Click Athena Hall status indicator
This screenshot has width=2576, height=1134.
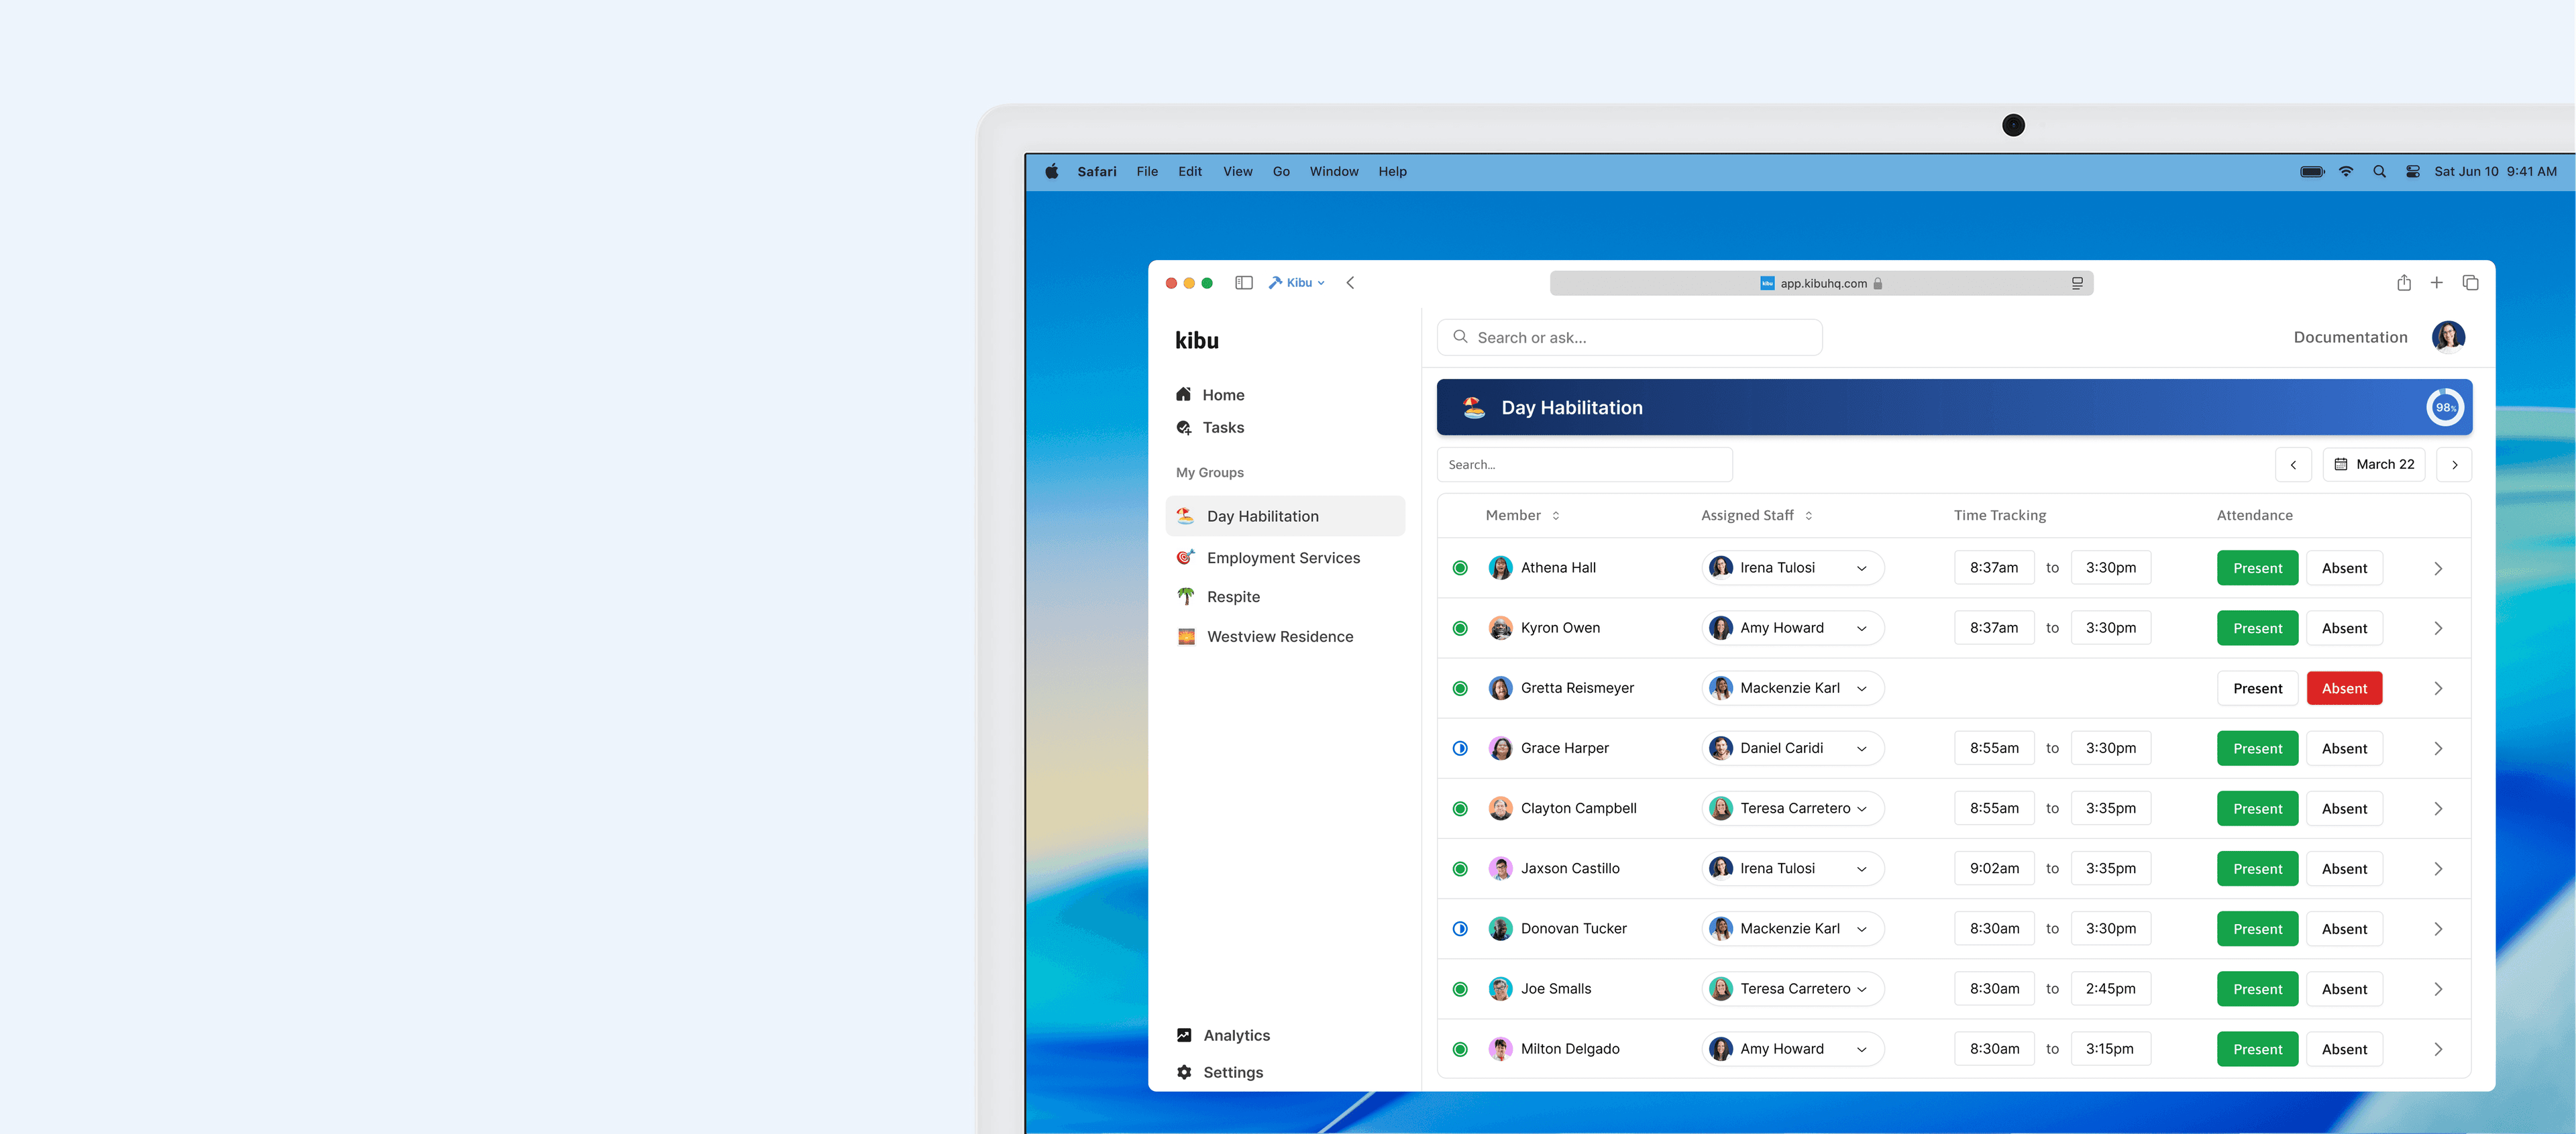coord(1459,568)
